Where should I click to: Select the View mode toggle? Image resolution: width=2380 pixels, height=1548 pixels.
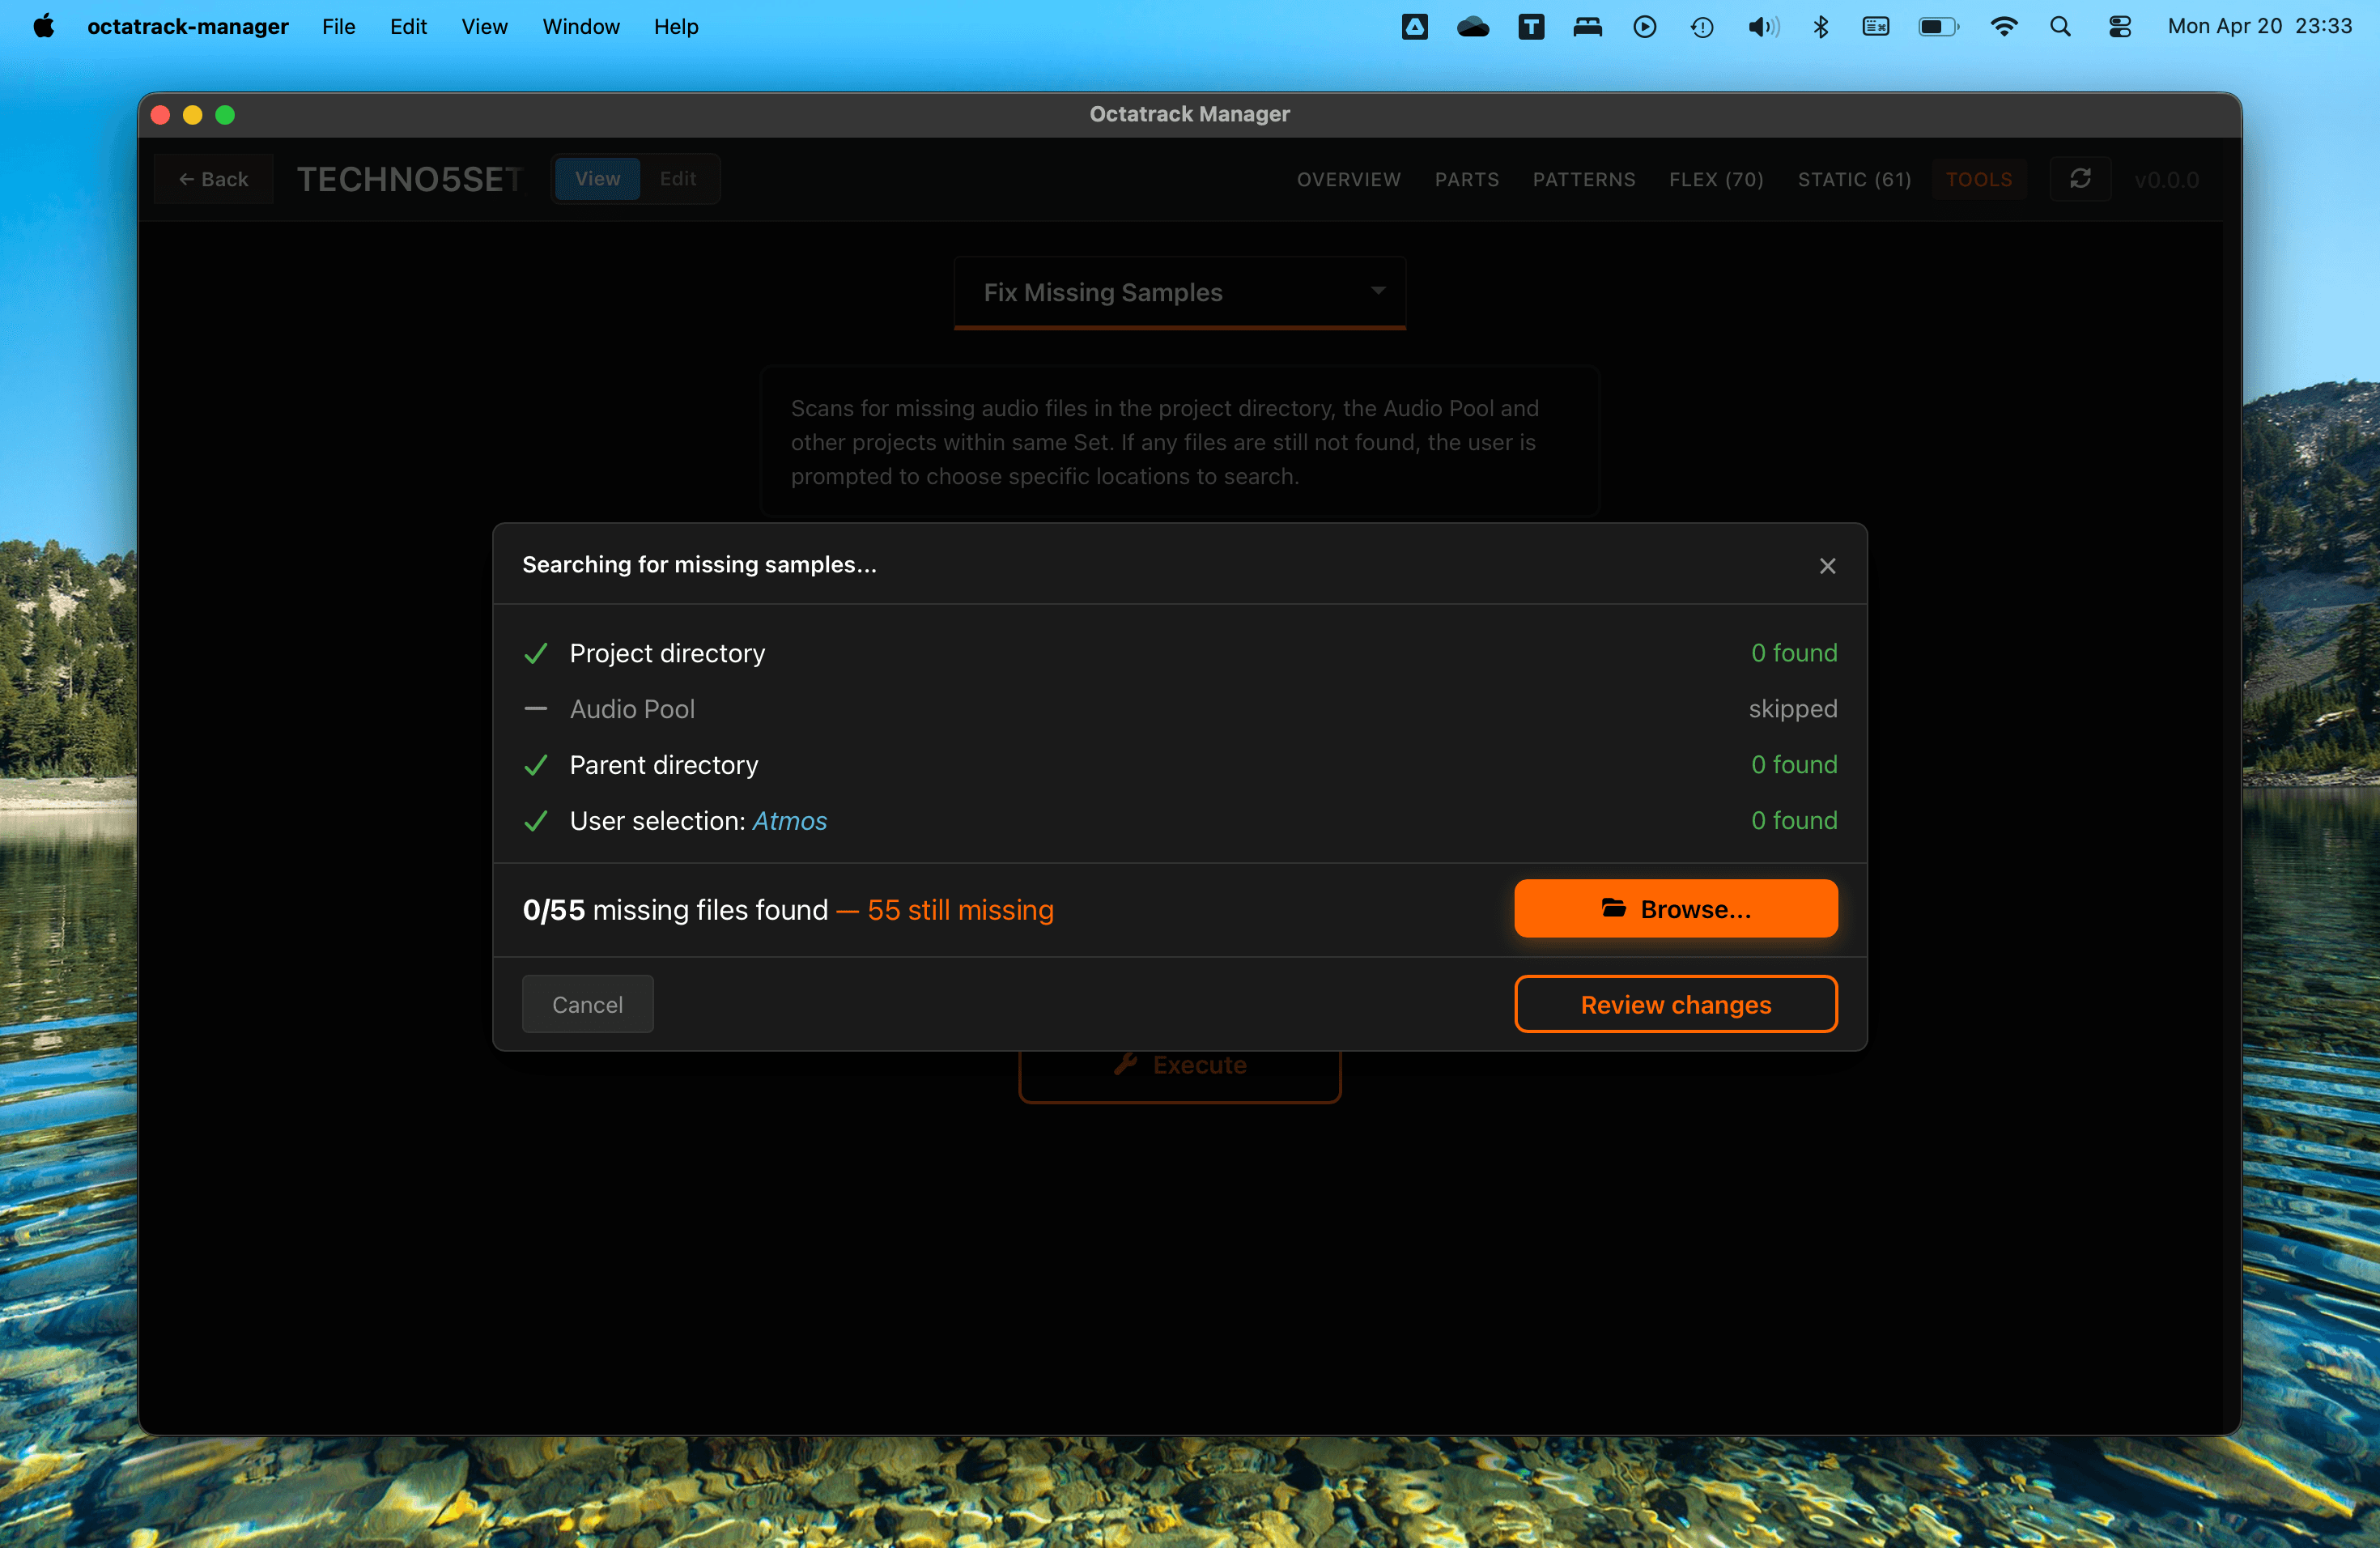pyautogui.click(x=597, y=179)
